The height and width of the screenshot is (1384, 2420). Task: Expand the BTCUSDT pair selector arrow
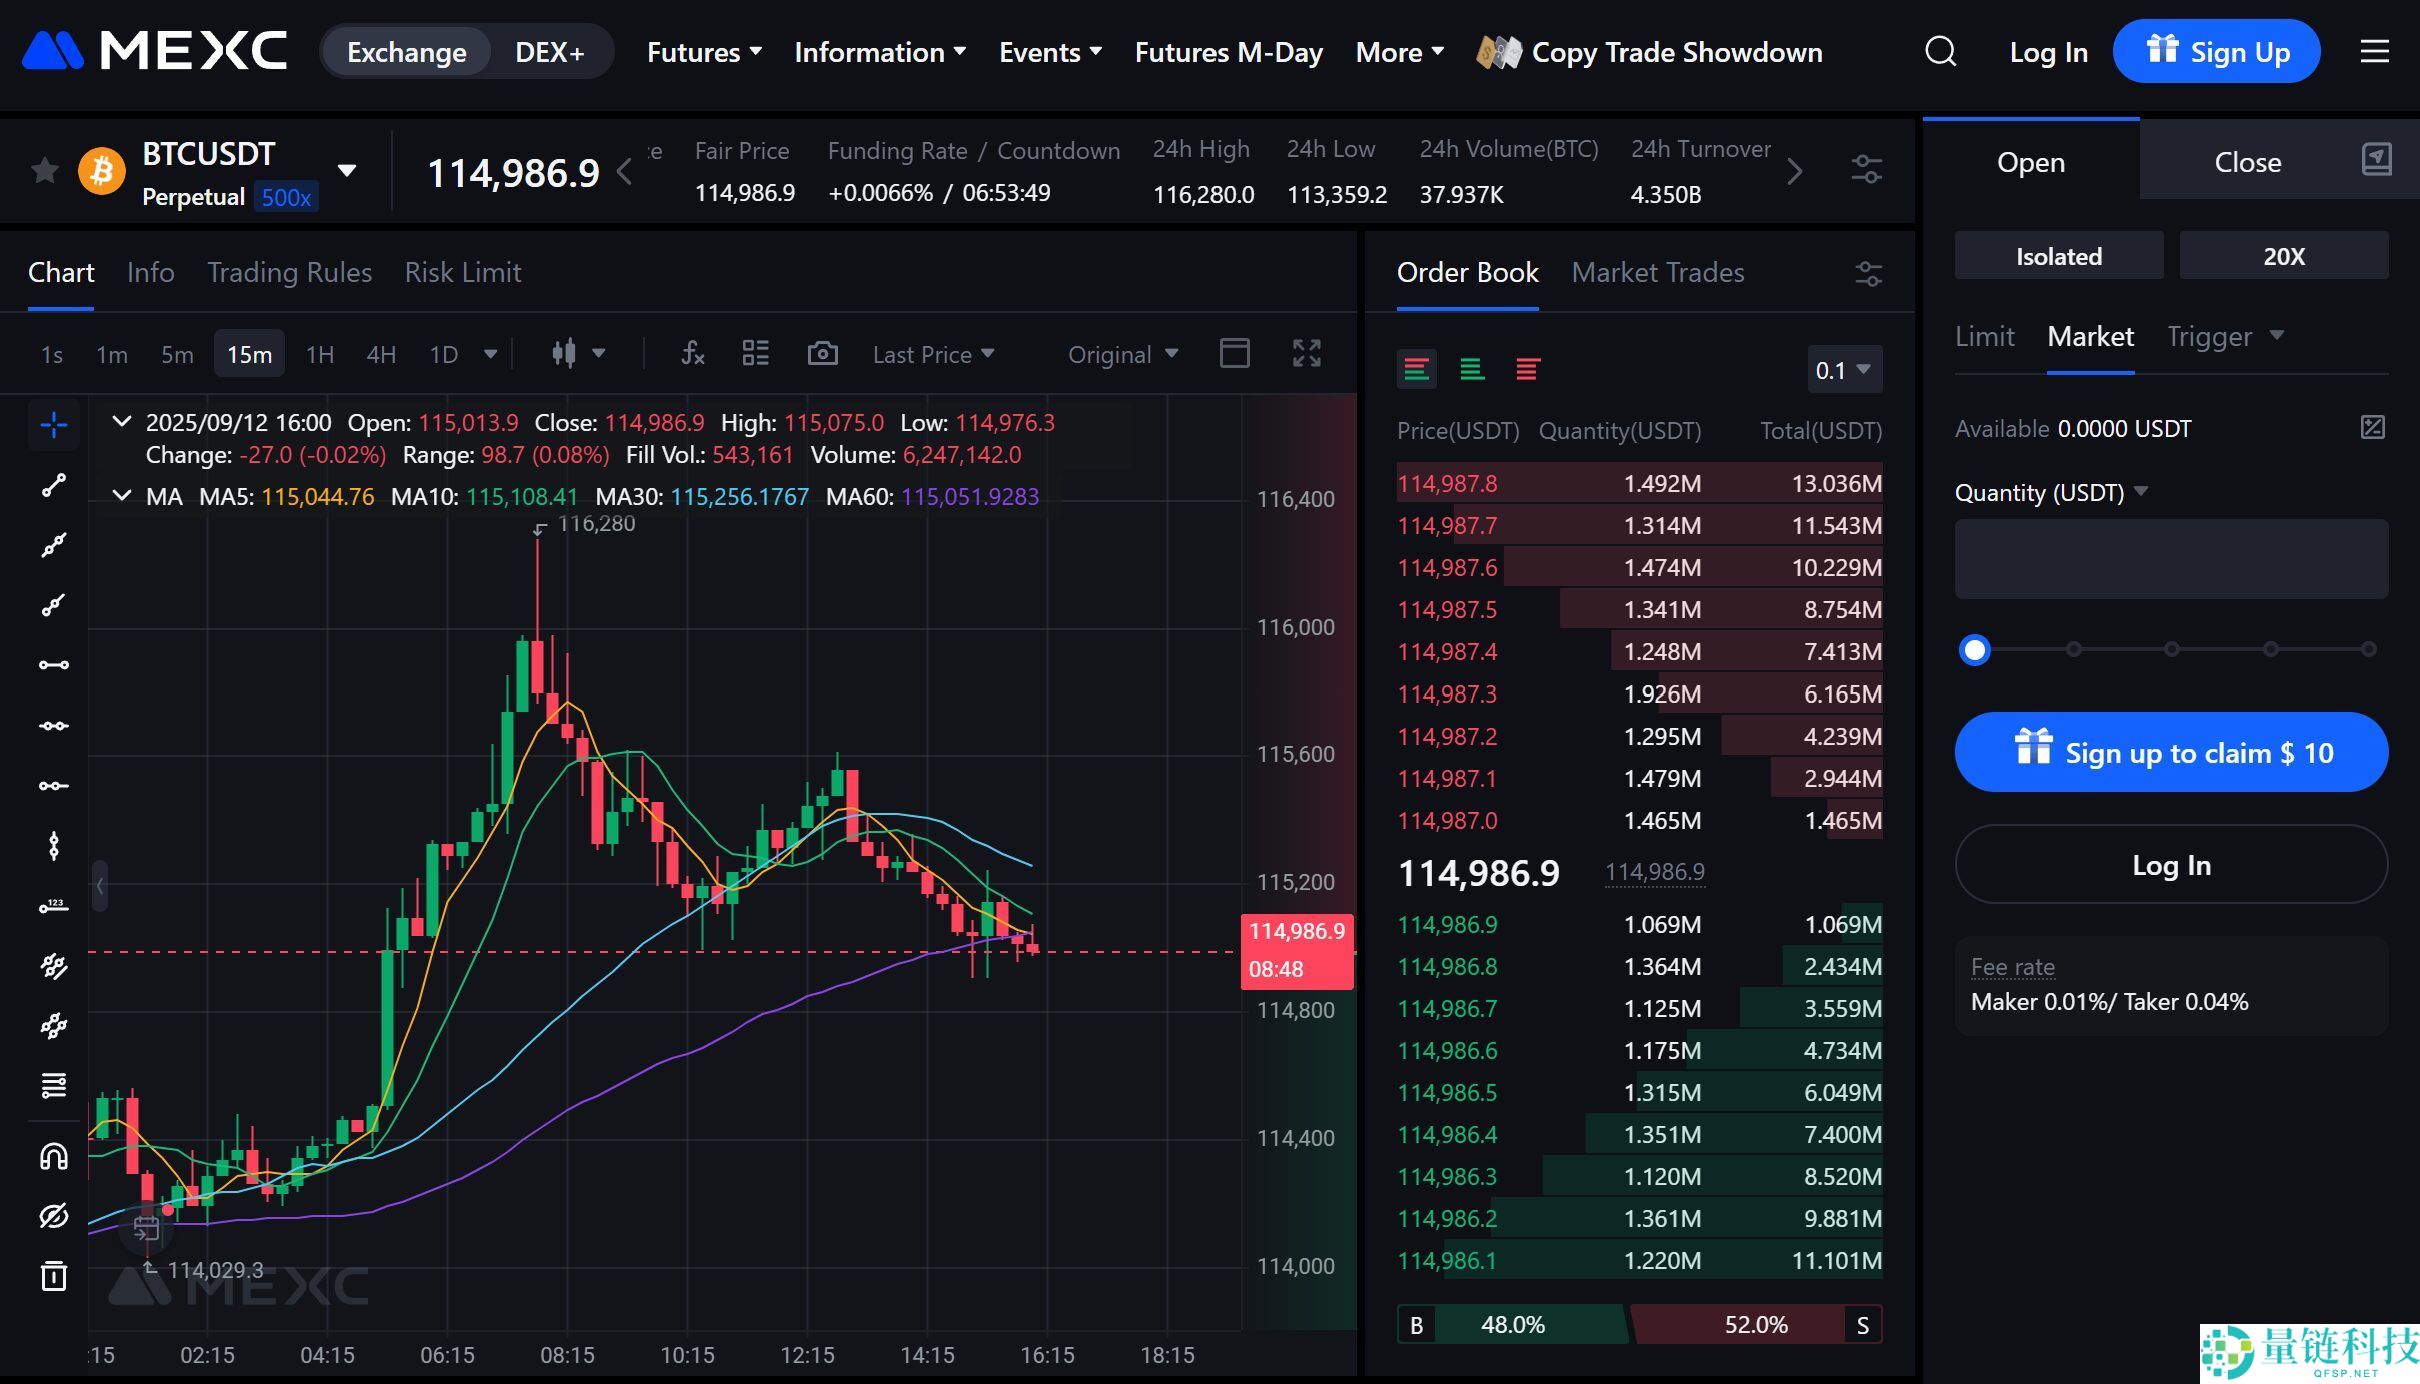tap(347, 171)
